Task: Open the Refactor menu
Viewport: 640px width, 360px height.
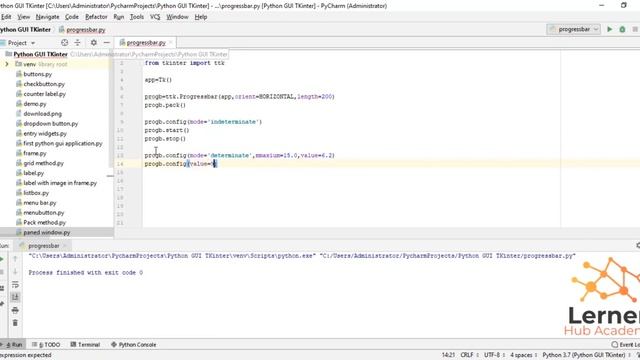Action: (x=96, y=17)
